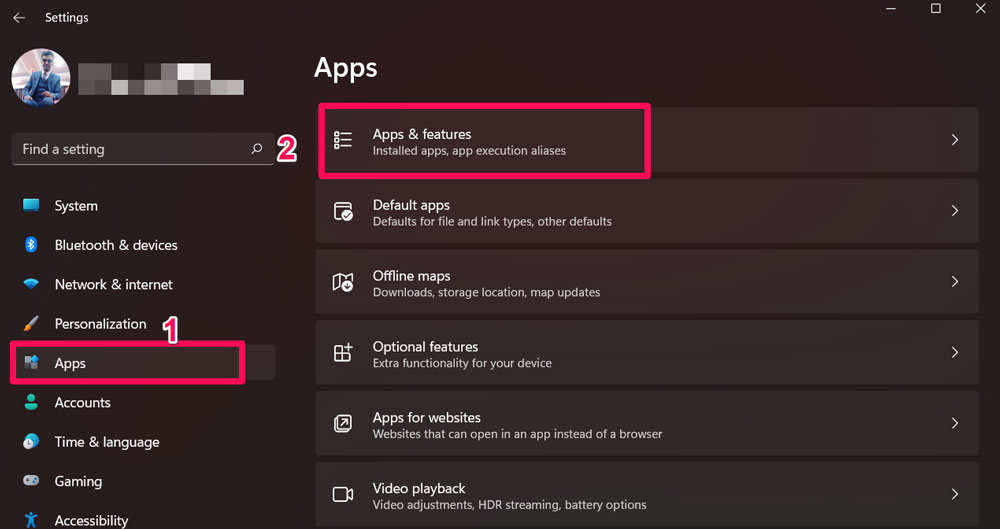Select Accounts in the sidebar
The width and height of the screenshot is (1000, 529).
coord(82,403)
